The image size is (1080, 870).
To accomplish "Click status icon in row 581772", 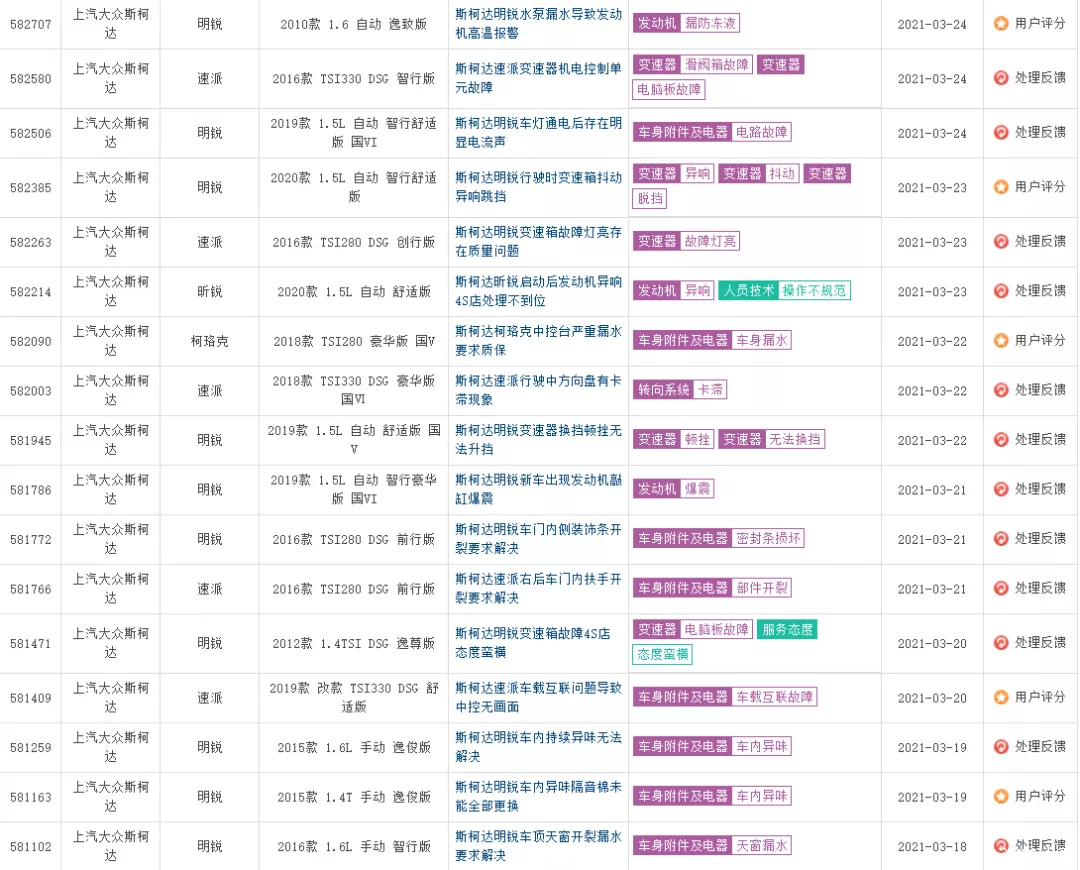I will (1001, 539).
